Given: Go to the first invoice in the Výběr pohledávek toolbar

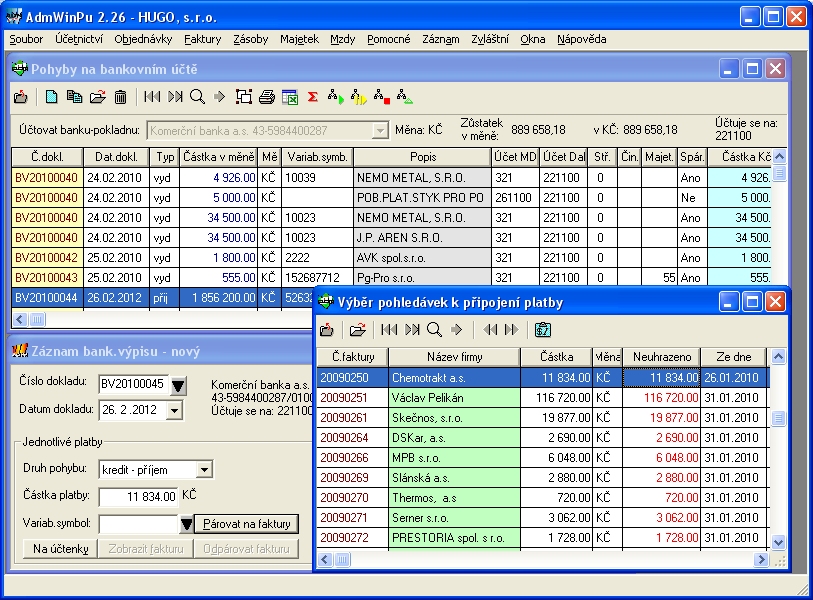Looking at the screenshot, I should pos(389,330).
